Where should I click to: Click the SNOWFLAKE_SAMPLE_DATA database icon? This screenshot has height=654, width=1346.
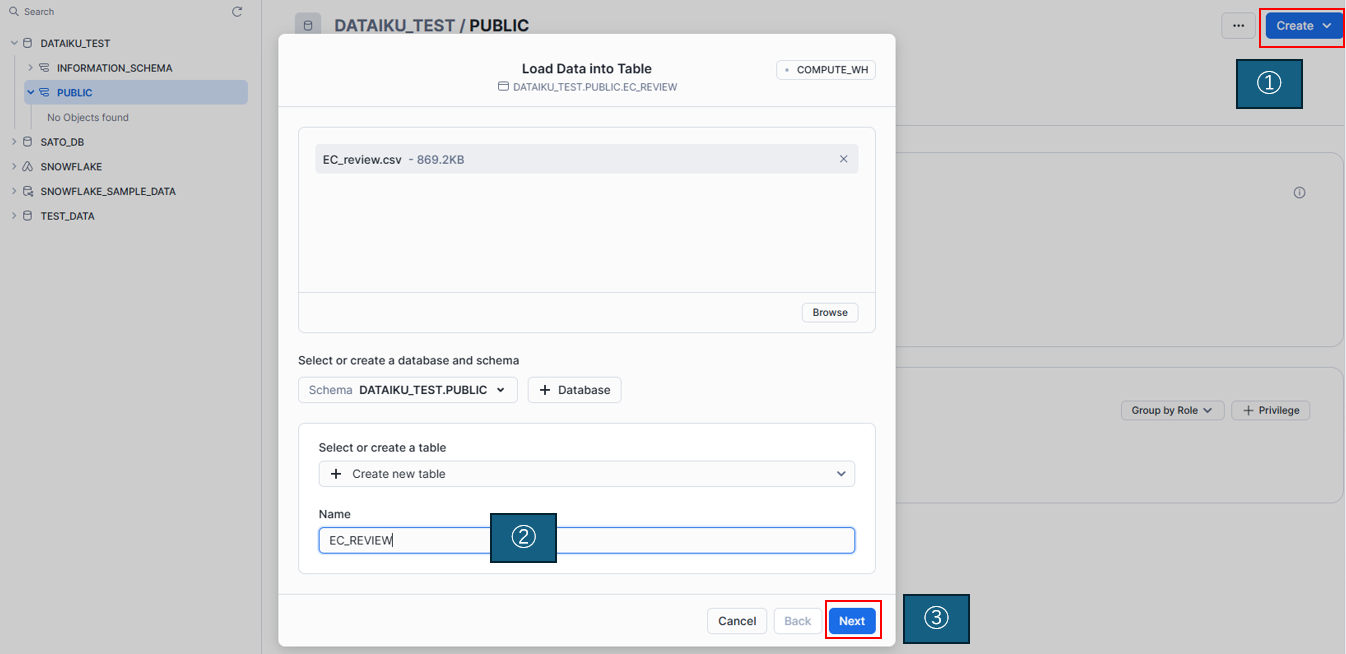28,191
